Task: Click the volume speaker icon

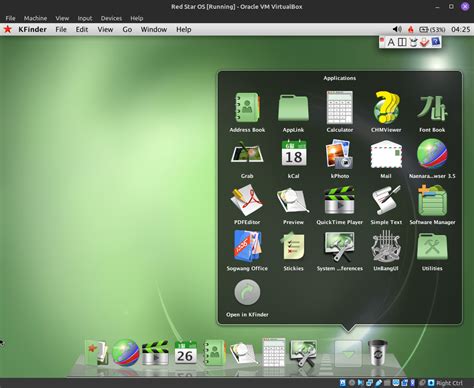Action: [397, 29]
